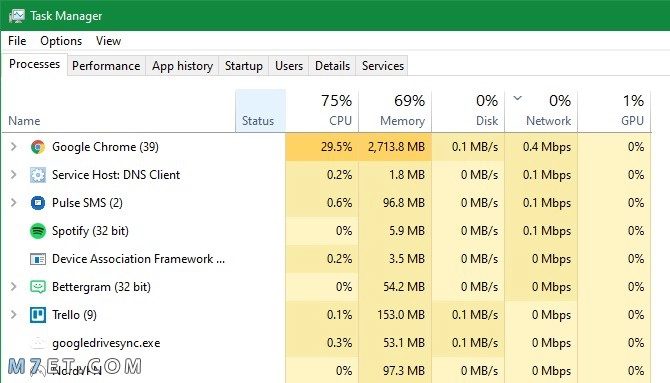670x383 pixels.
Task: Expand the Trello (9) process group
Action: pos(14,315)
